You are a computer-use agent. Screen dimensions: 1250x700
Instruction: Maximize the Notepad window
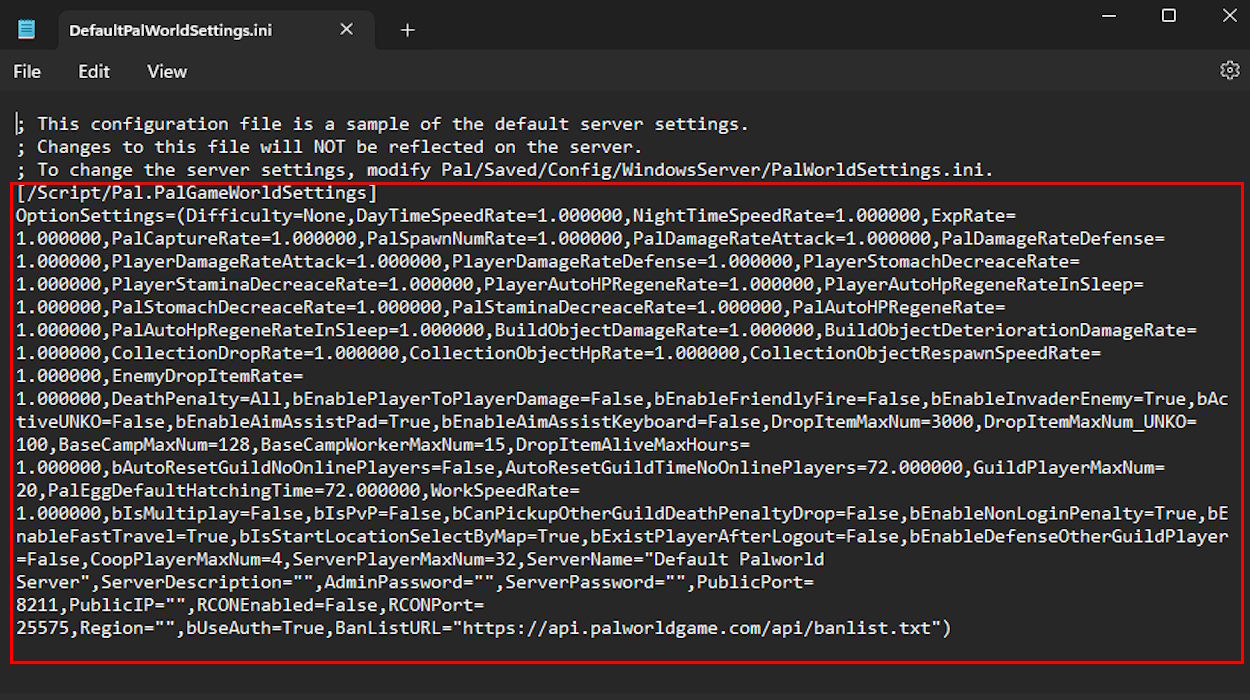point(1168,15)
